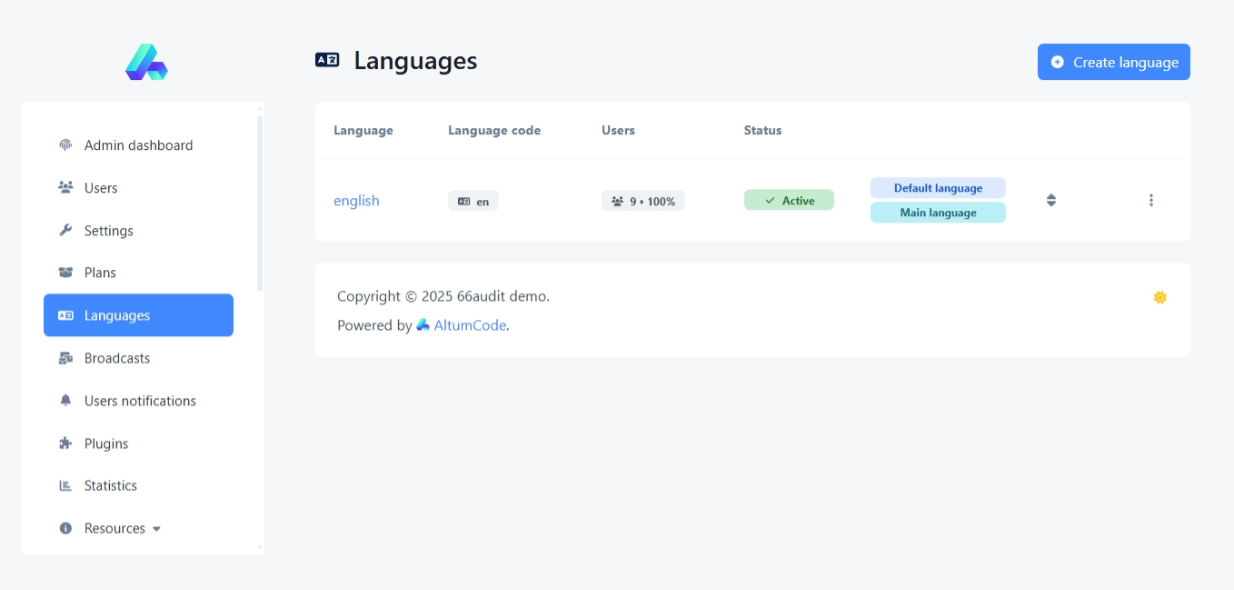Select the Languages sidebar menu item
1234x590 pixels.
[138, 315]
